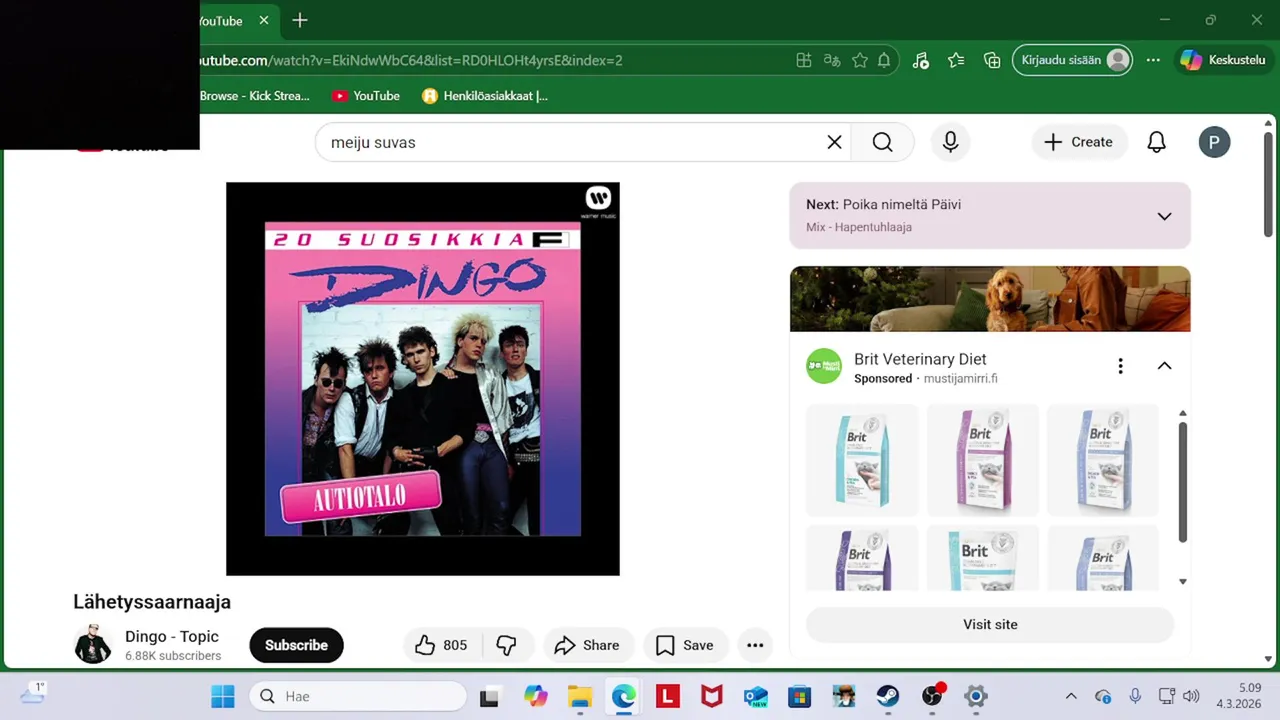This screenshot has height=720, width=1280.
Task: Open the Brit ad dog banner image
Action: pos(990,298)
